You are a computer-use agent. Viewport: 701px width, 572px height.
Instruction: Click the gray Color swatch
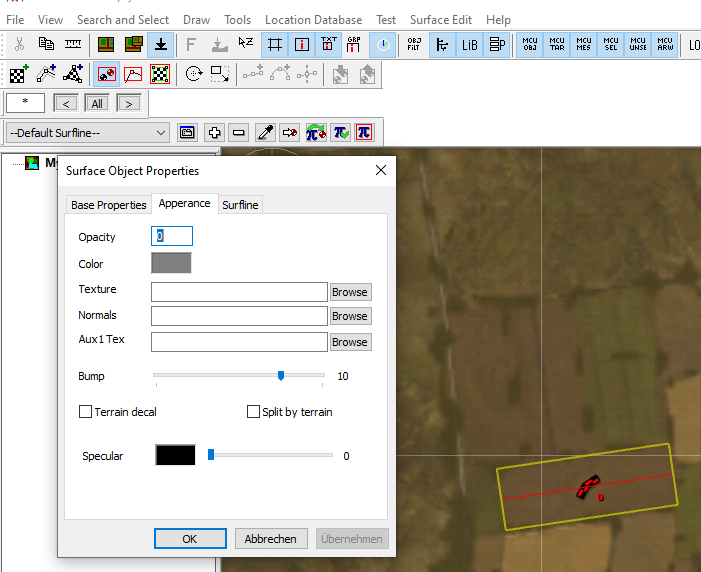pos(171,264)
